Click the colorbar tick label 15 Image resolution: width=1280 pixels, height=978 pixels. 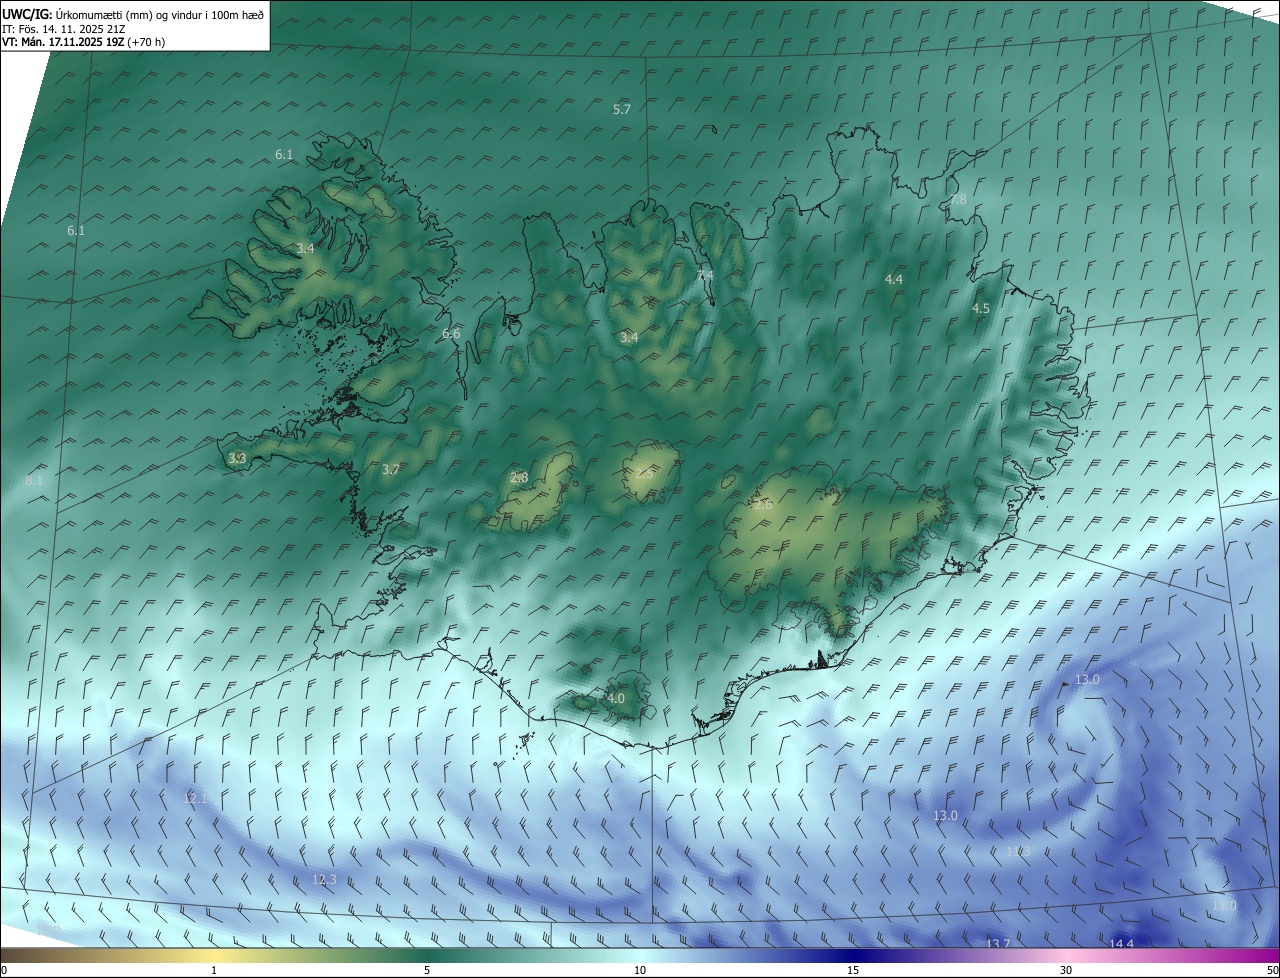(853, 970)
